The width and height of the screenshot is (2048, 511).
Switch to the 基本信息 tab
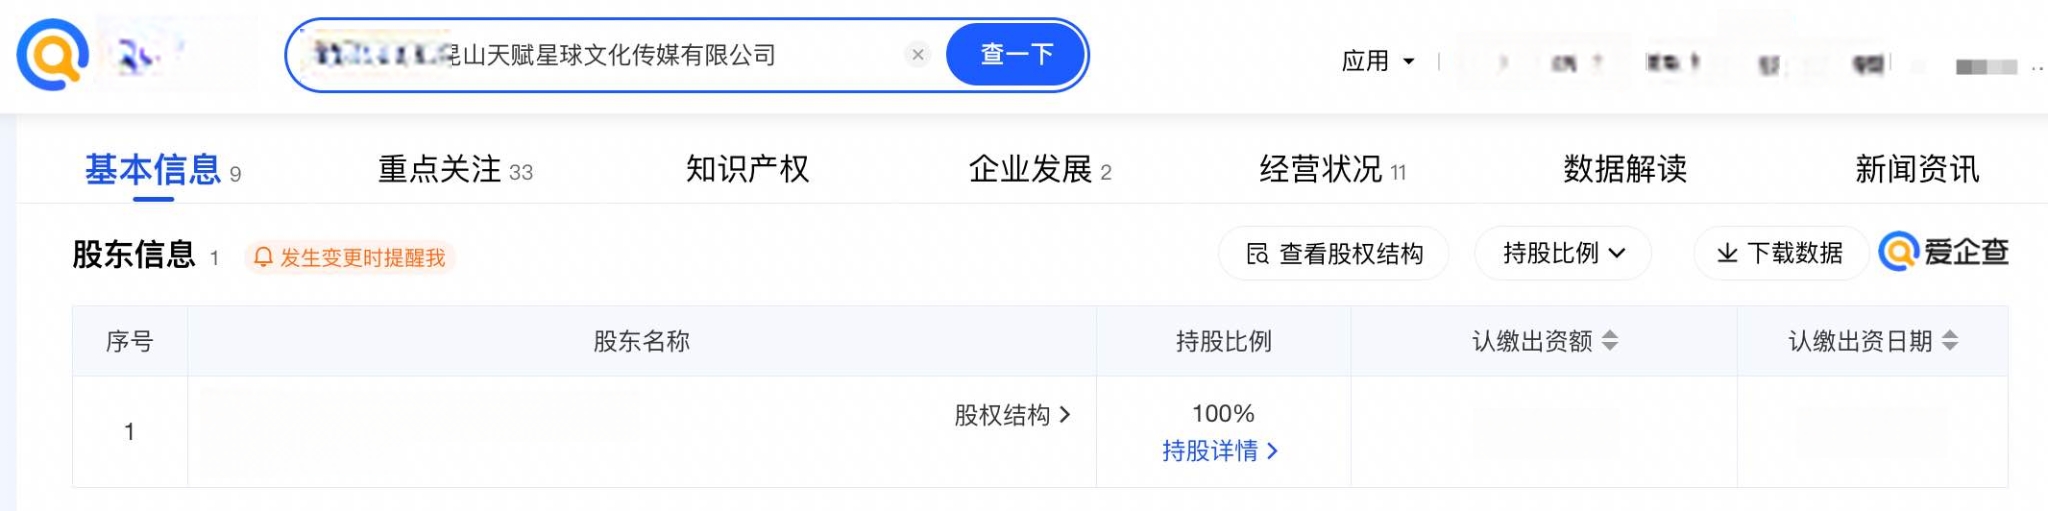coord(153,169)
